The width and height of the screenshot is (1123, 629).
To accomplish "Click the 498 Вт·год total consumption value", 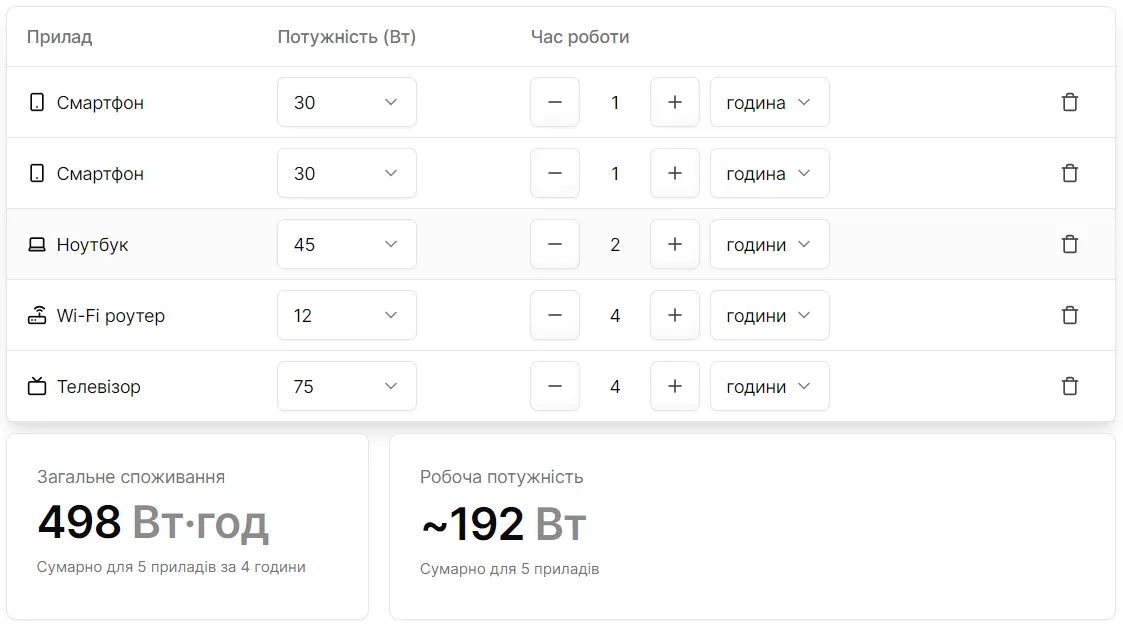I will click(152, 521).
